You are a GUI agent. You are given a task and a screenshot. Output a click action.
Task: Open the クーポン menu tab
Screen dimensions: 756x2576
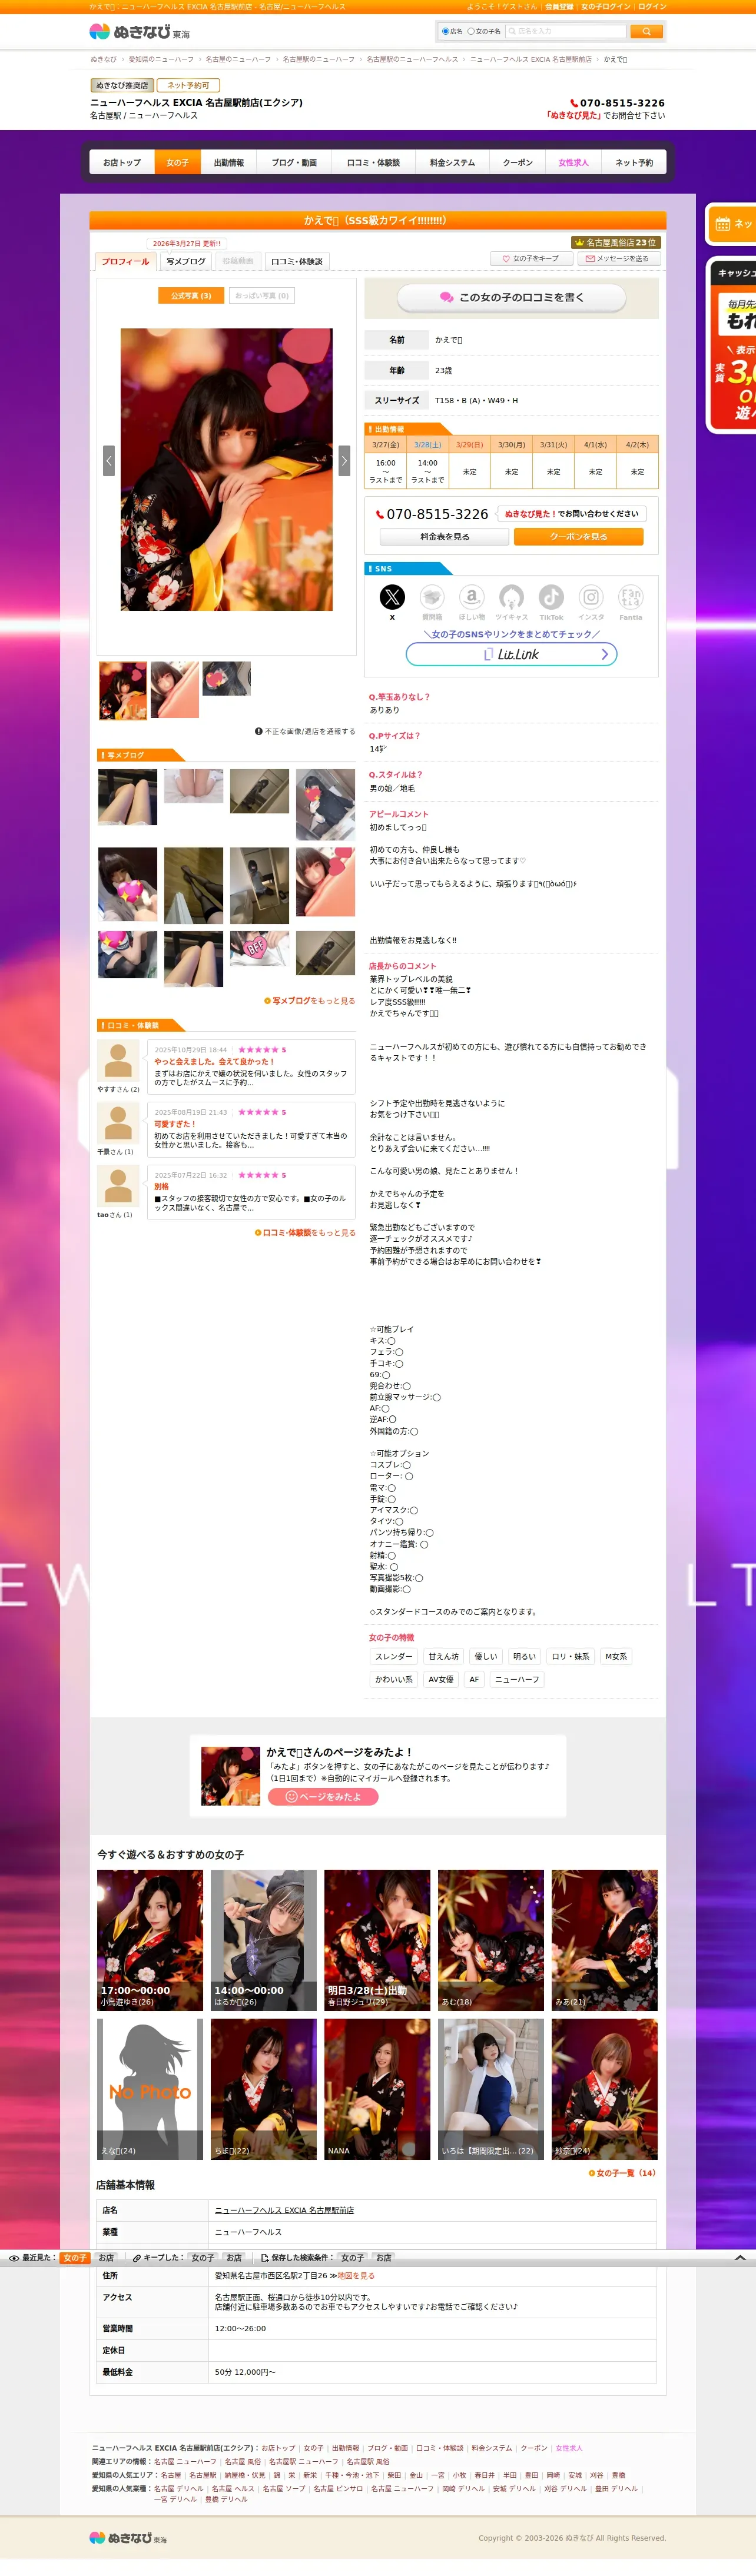point(518,162)
